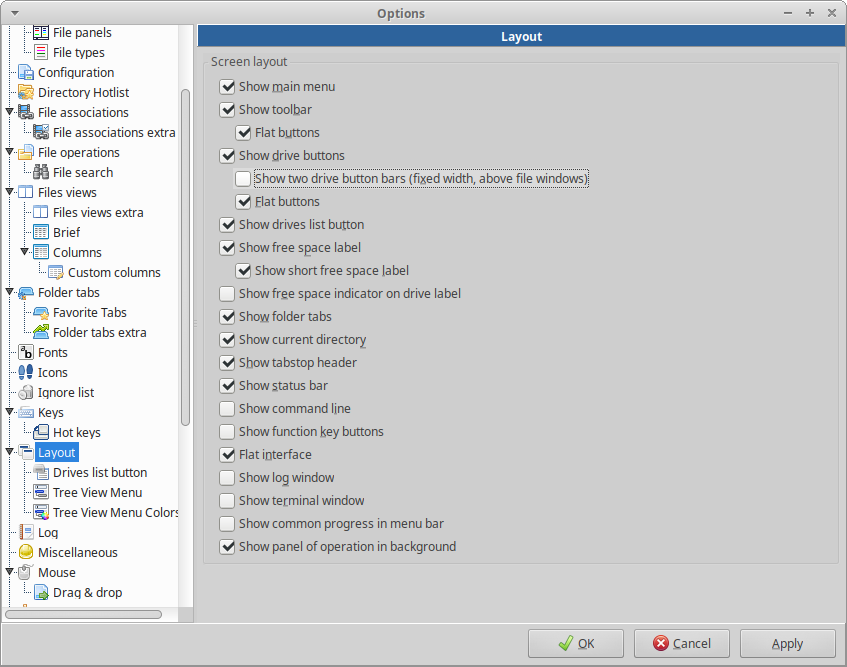The width and height of the screenshot is (847, 667).
Task: Collapse the Columns tree branch
Action: [x=24, y=252]
